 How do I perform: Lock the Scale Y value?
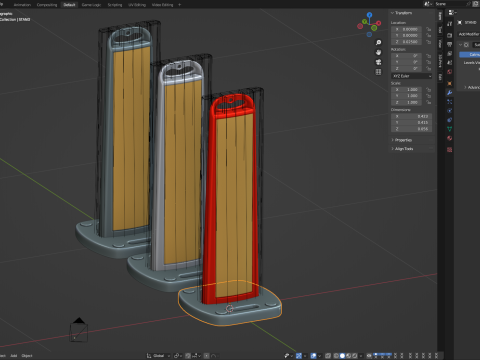coord(429,96)
